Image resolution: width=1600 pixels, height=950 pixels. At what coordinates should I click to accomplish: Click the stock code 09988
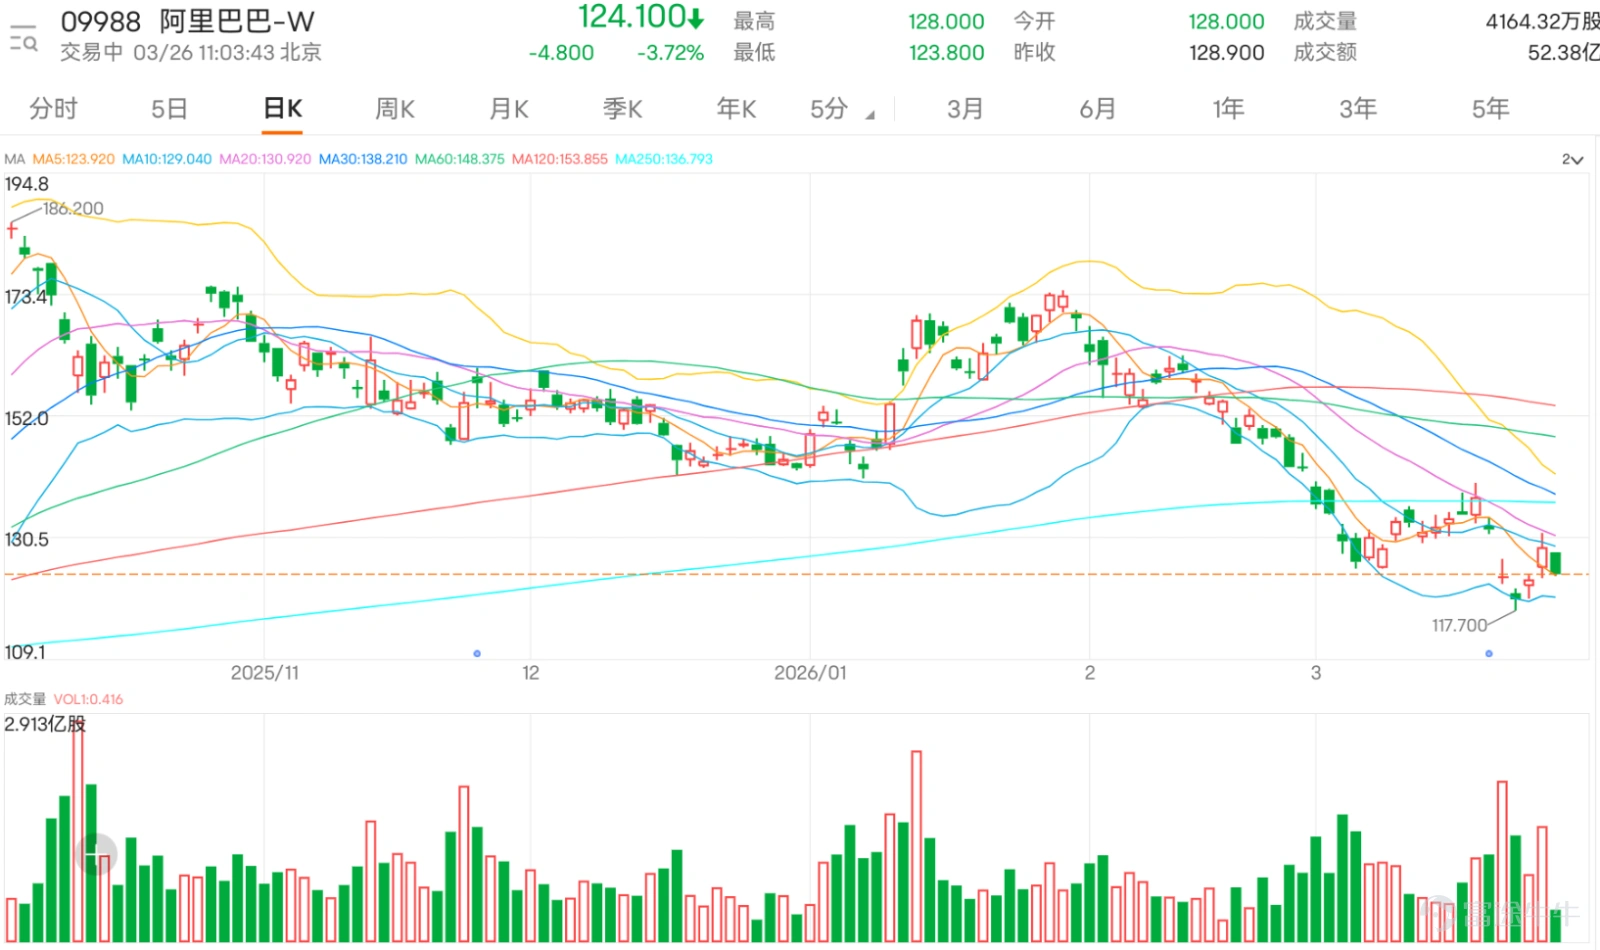[101, 21]
